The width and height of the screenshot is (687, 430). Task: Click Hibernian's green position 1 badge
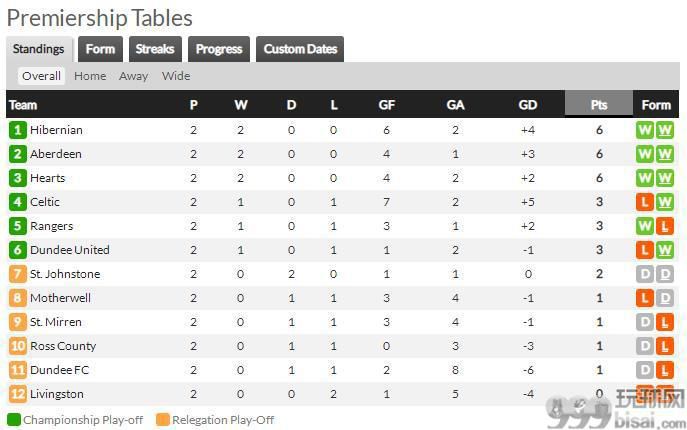(18, 130)
